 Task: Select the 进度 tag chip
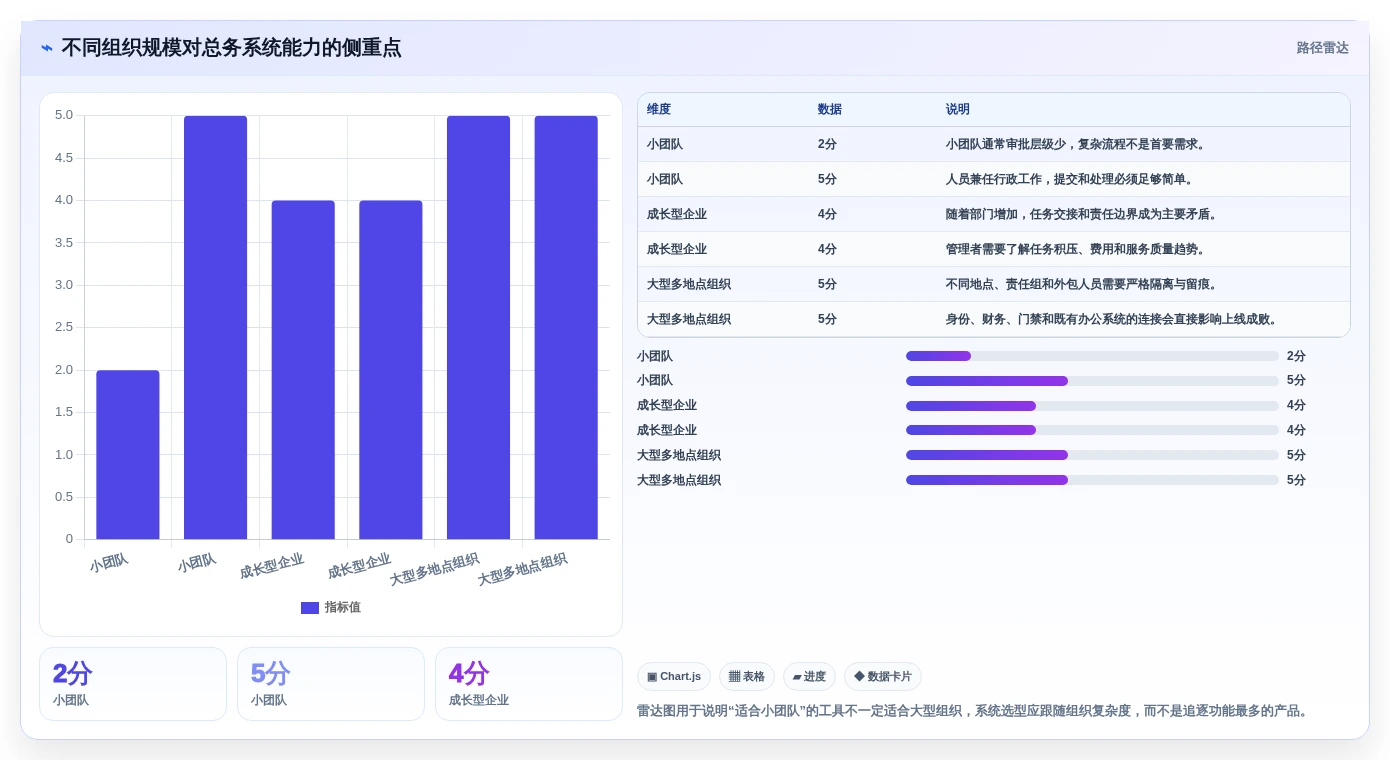[x=809, y=677]
